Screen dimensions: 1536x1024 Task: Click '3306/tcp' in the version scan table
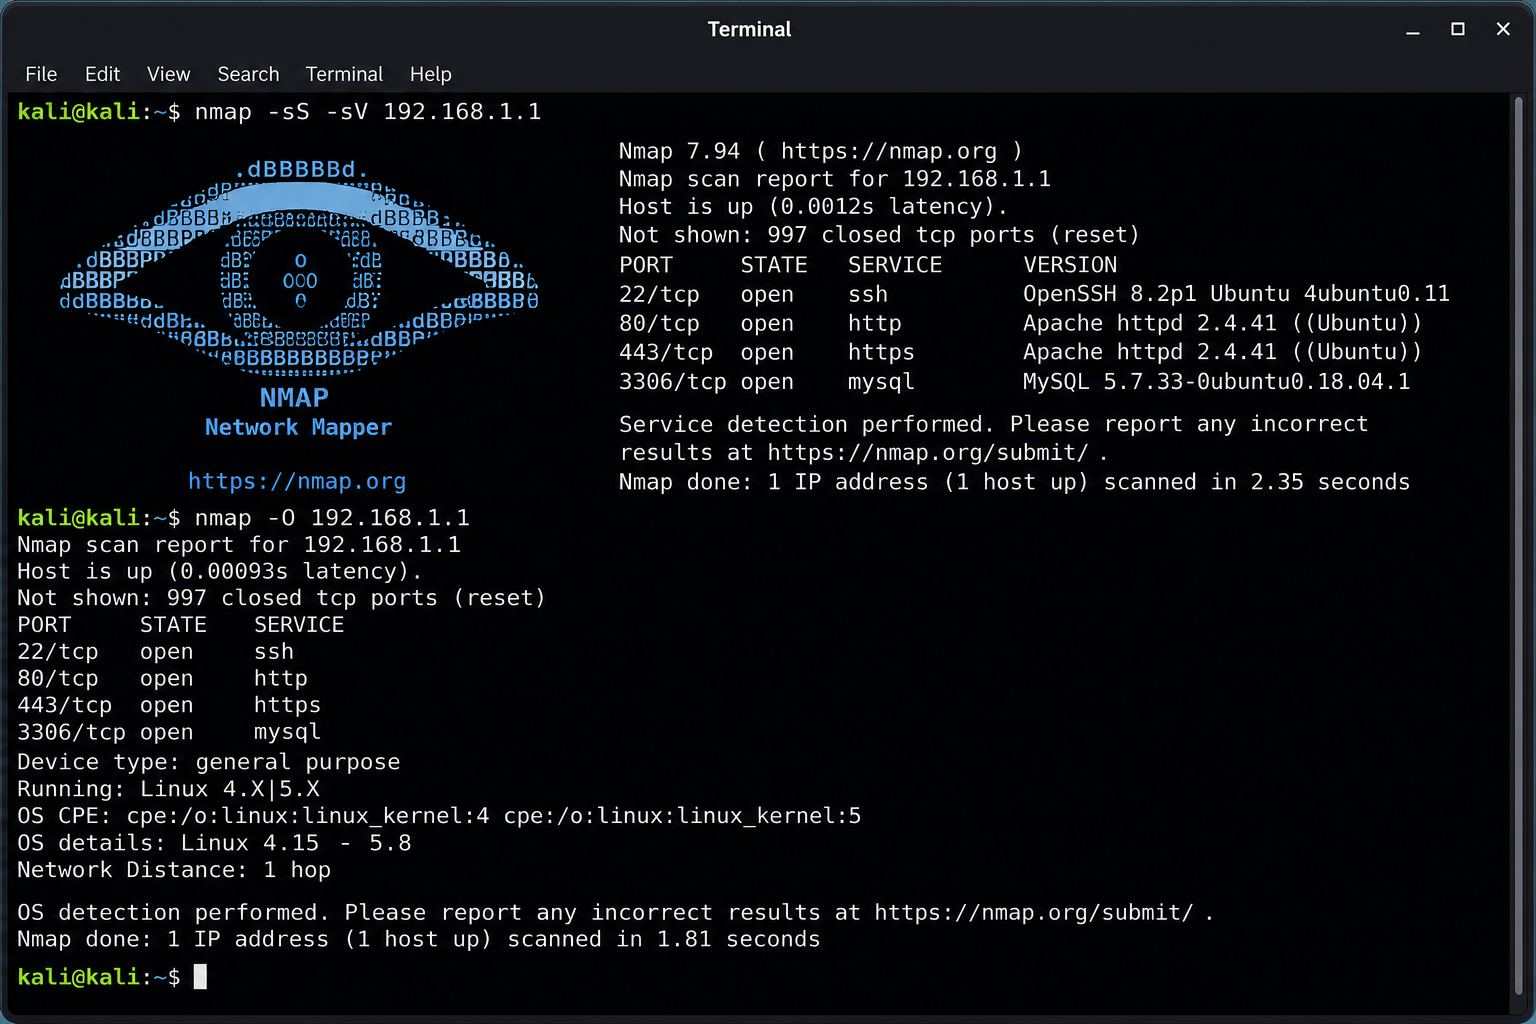pyautogui.click(x=673, y=381)
